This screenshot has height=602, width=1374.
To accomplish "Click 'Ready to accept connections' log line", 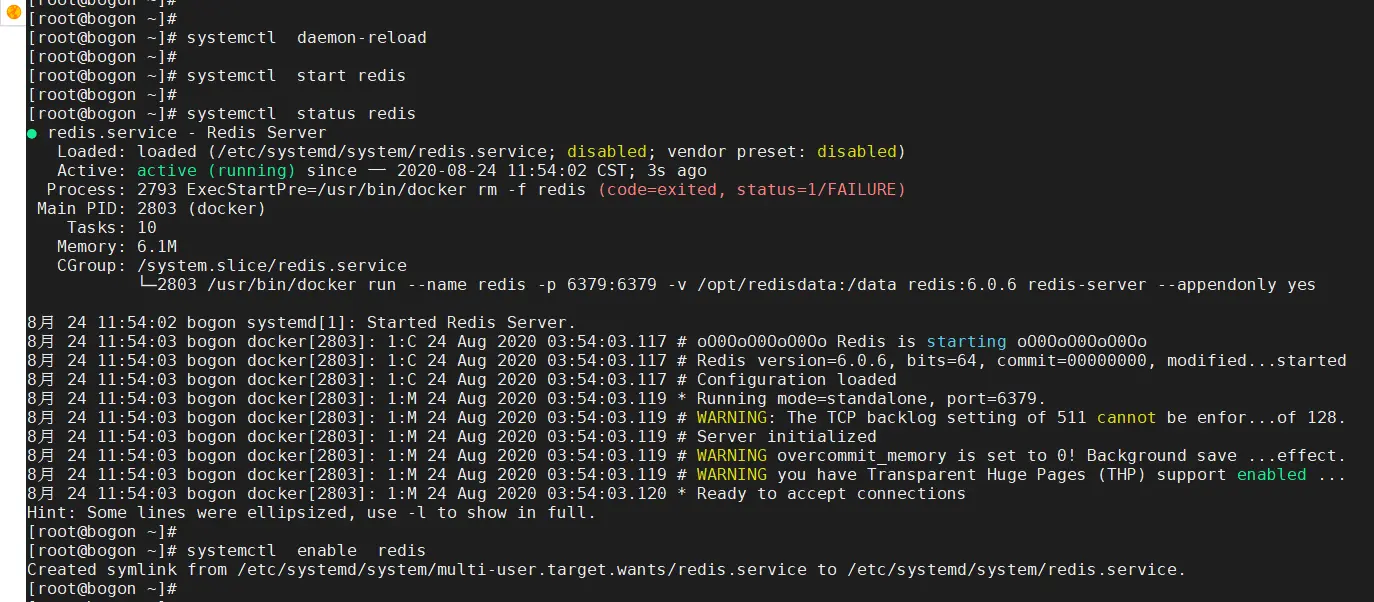I will click(497, 494).
